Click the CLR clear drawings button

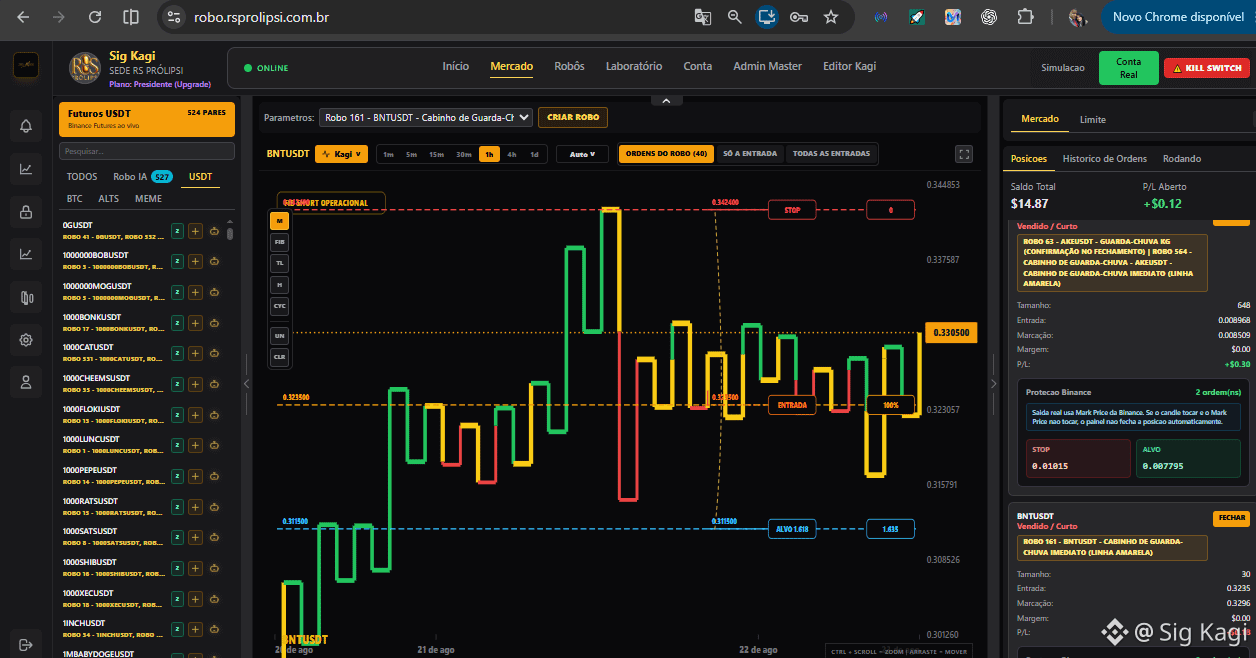click(279, 355)
